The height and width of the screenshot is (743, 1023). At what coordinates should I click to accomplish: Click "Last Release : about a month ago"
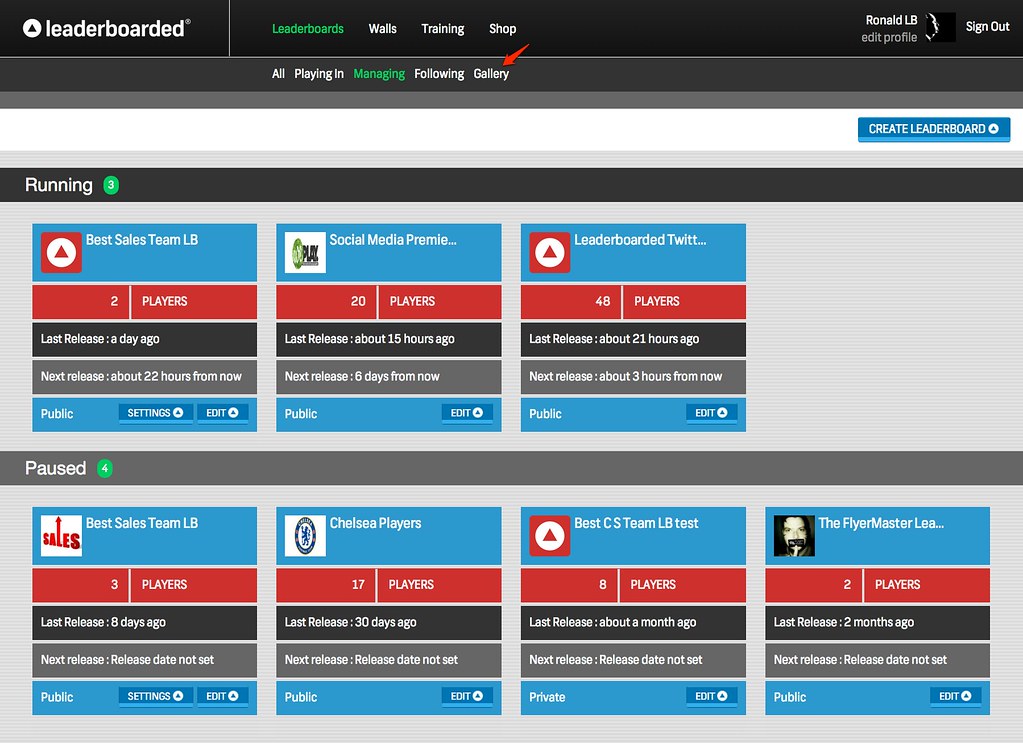click(613, 622)
